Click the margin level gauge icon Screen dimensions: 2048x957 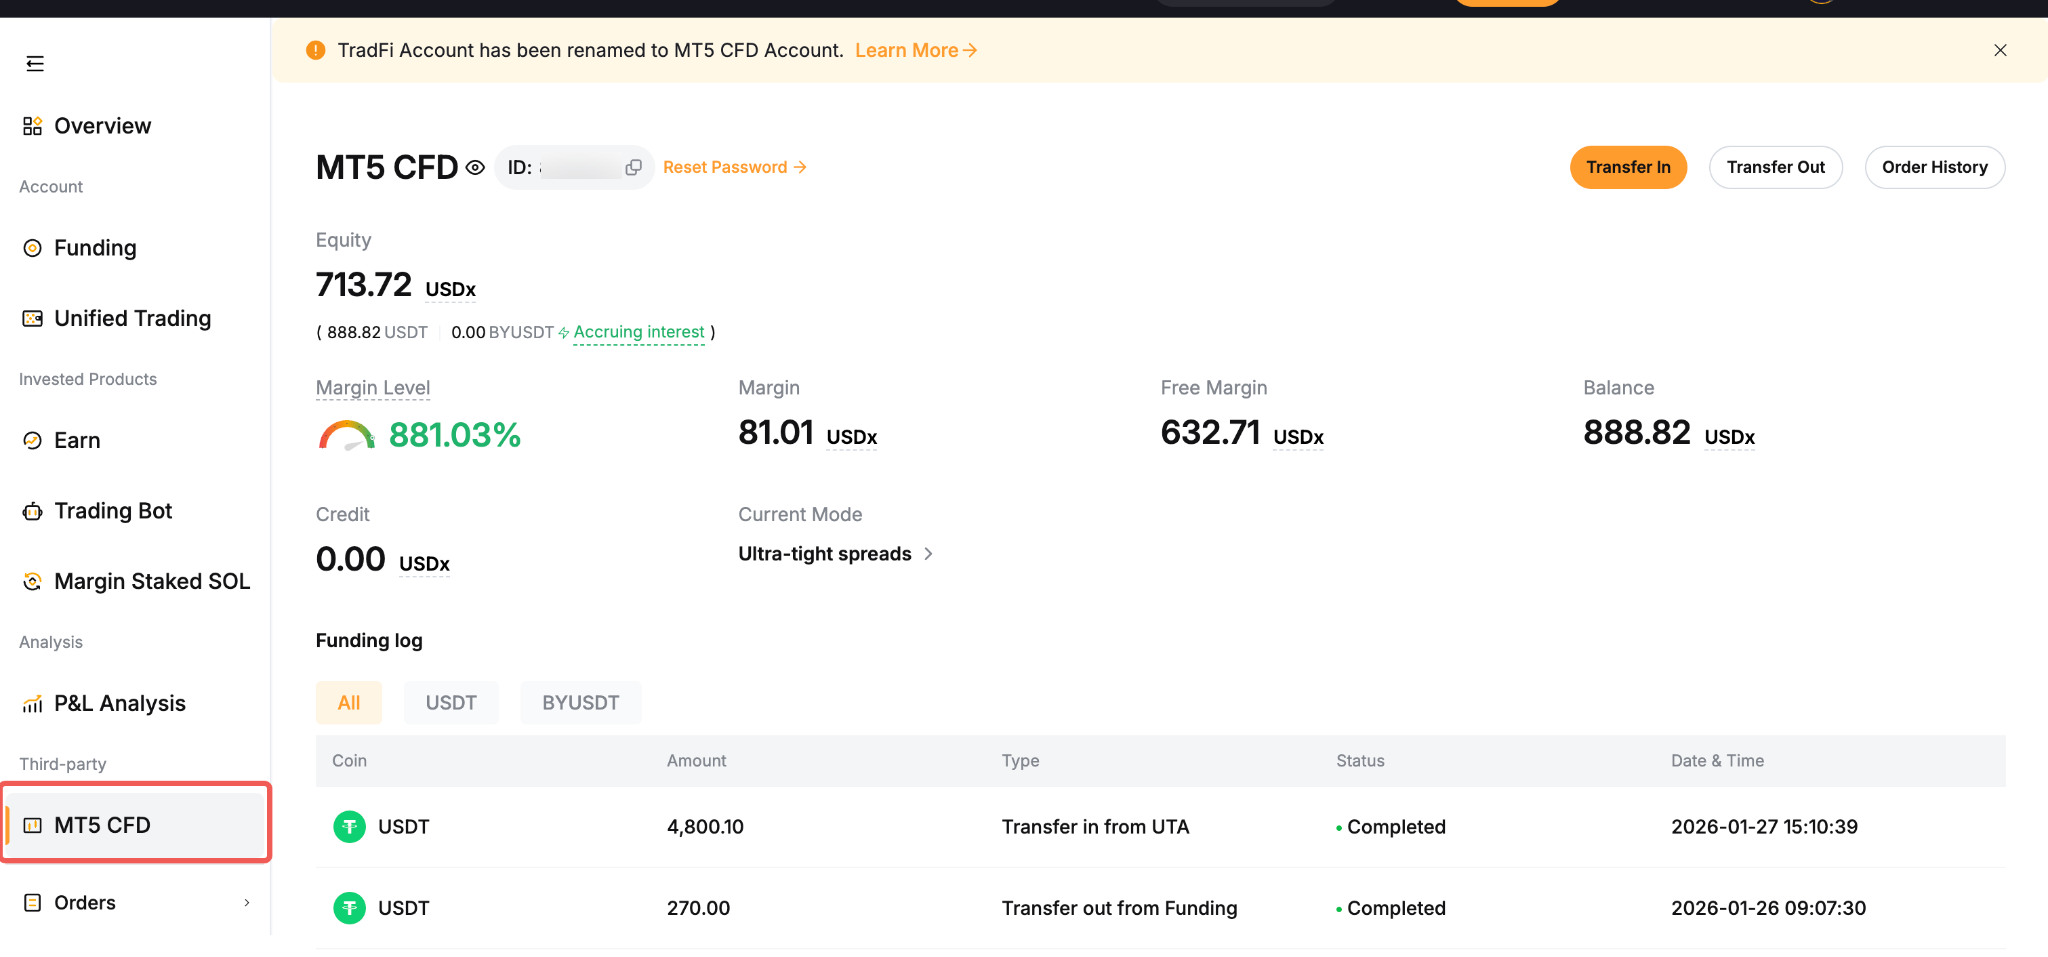(347, 436)
